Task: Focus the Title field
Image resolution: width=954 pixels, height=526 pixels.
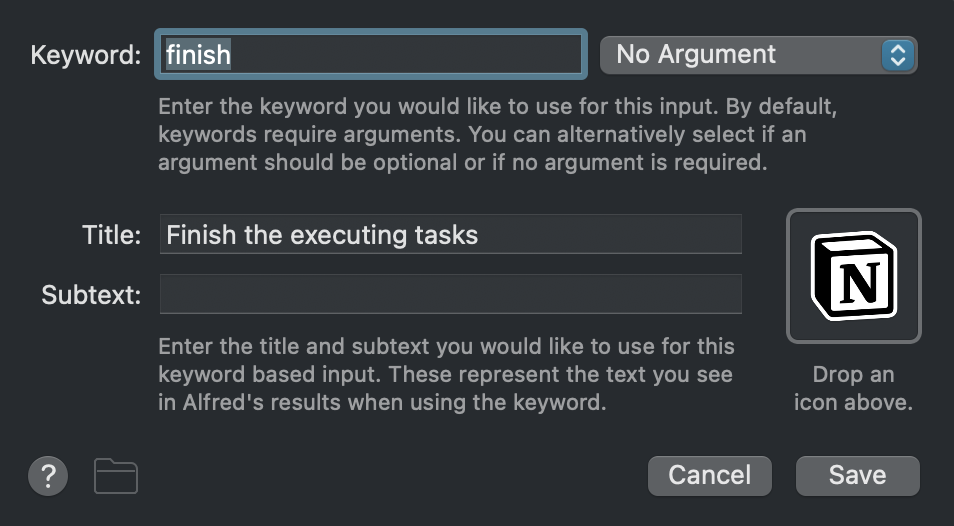Action: pyautogui.click(x=450, y=234)
